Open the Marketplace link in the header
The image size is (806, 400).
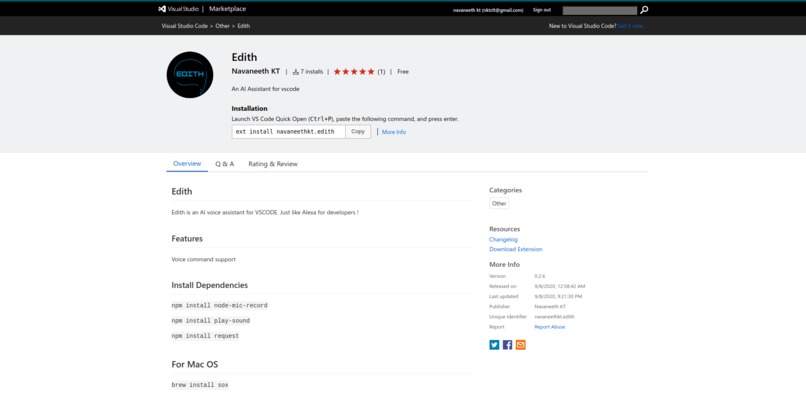[227, 9]
